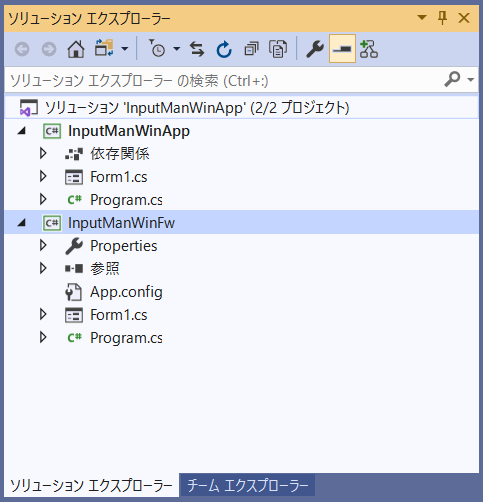This screenshot has height=502, width=483.
Task: Expand Program.cs under InputManWinFw
Action: (x=43, y=337)
